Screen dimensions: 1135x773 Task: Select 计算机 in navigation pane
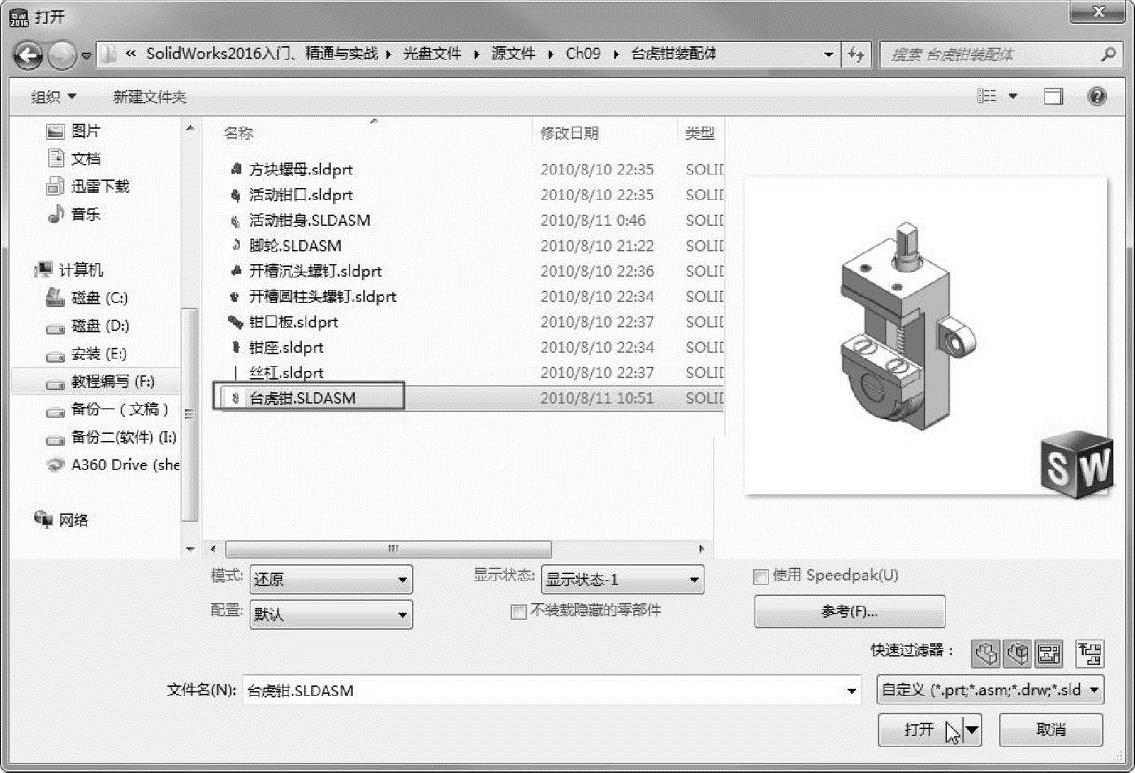tap(69, 270)
